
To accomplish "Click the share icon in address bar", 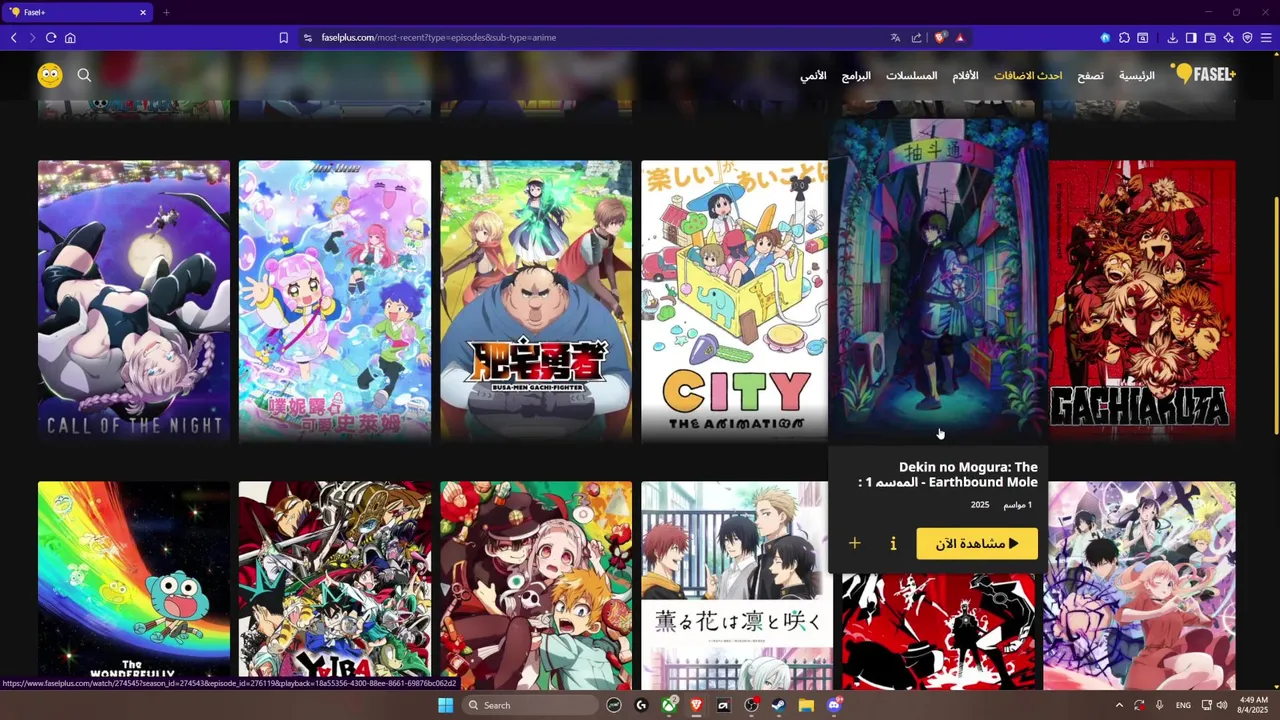I will point(916,38).
